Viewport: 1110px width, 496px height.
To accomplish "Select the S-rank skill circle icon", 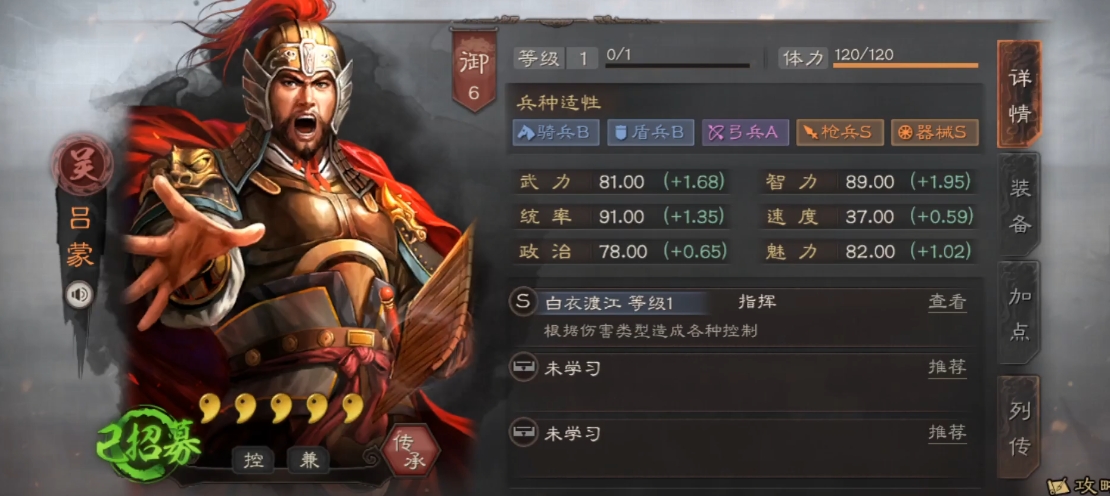I will [x=522, y=302].
